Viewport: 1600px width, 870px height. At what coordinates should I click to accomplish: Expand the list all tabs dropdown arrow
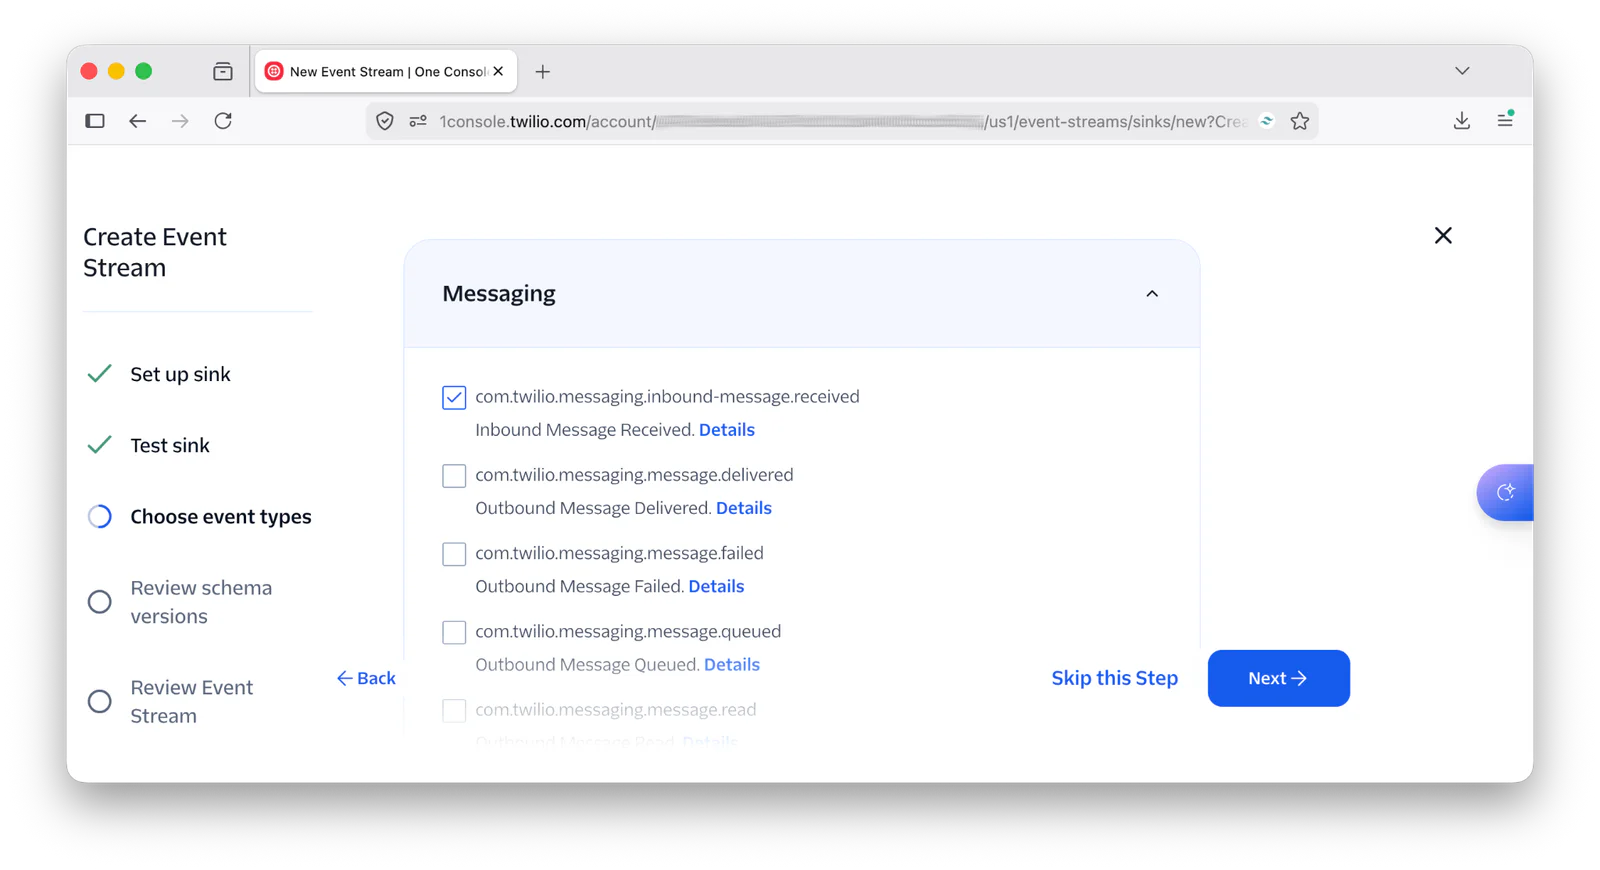tap(1462, 71)
